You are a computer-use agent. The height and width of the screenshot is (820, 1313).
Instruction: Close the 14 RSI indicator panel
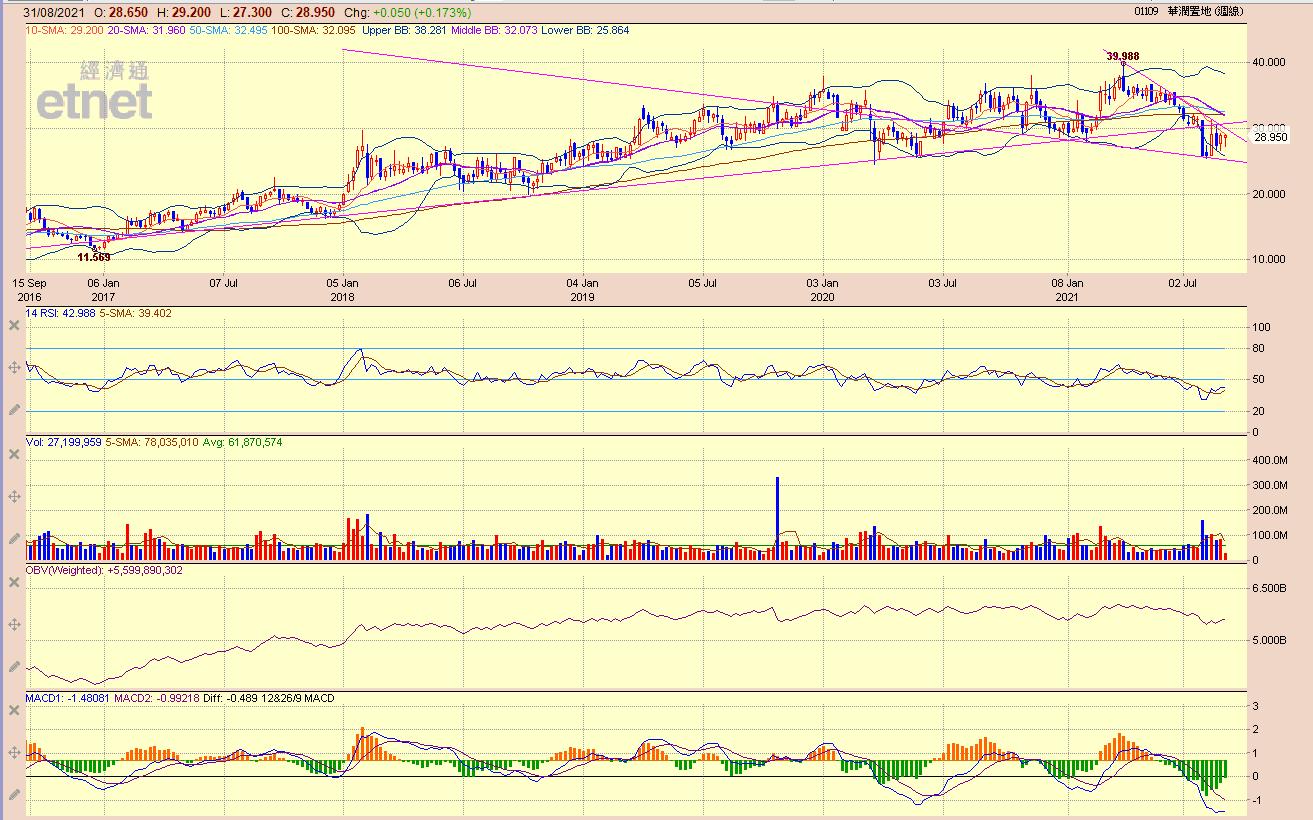(14, 325)
